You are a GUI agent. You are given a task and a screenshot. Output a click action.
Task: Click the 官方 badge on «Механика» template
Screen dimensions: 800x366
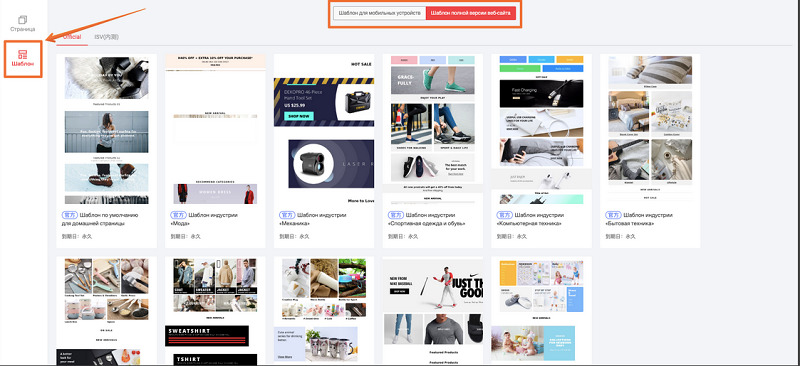pos(288,215)
